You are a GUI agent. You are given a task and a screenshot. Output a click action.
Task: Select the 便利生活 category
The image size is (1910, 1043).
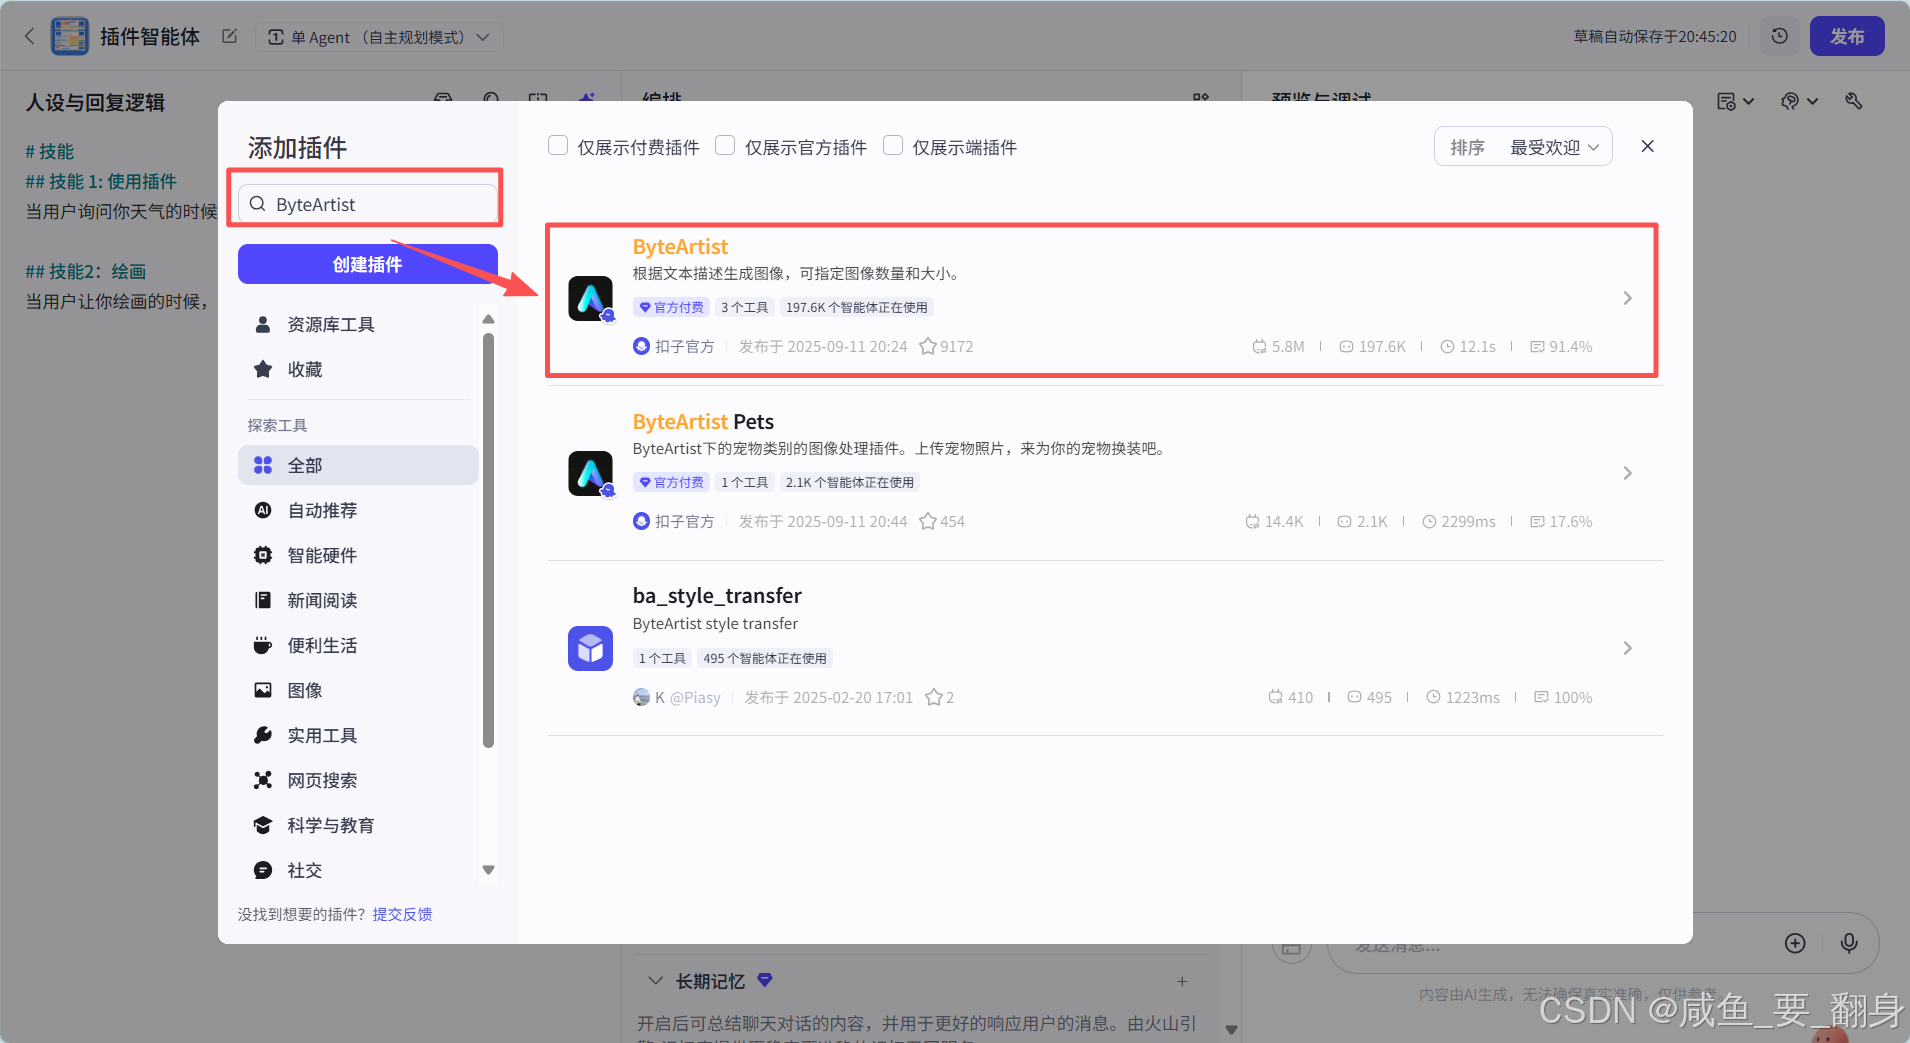tap(358, 645)
